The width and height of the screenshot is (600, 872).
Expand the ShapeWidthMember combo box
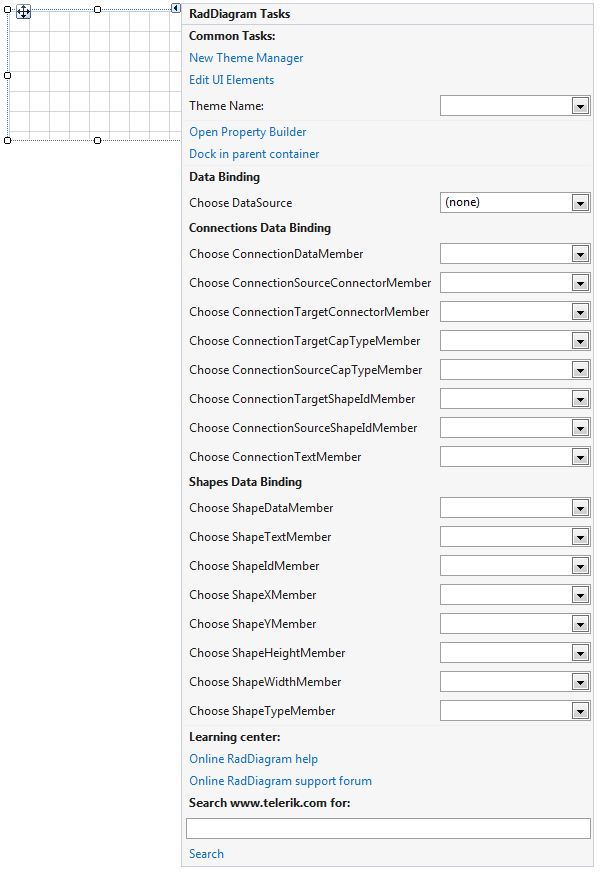tap(581, 681)
